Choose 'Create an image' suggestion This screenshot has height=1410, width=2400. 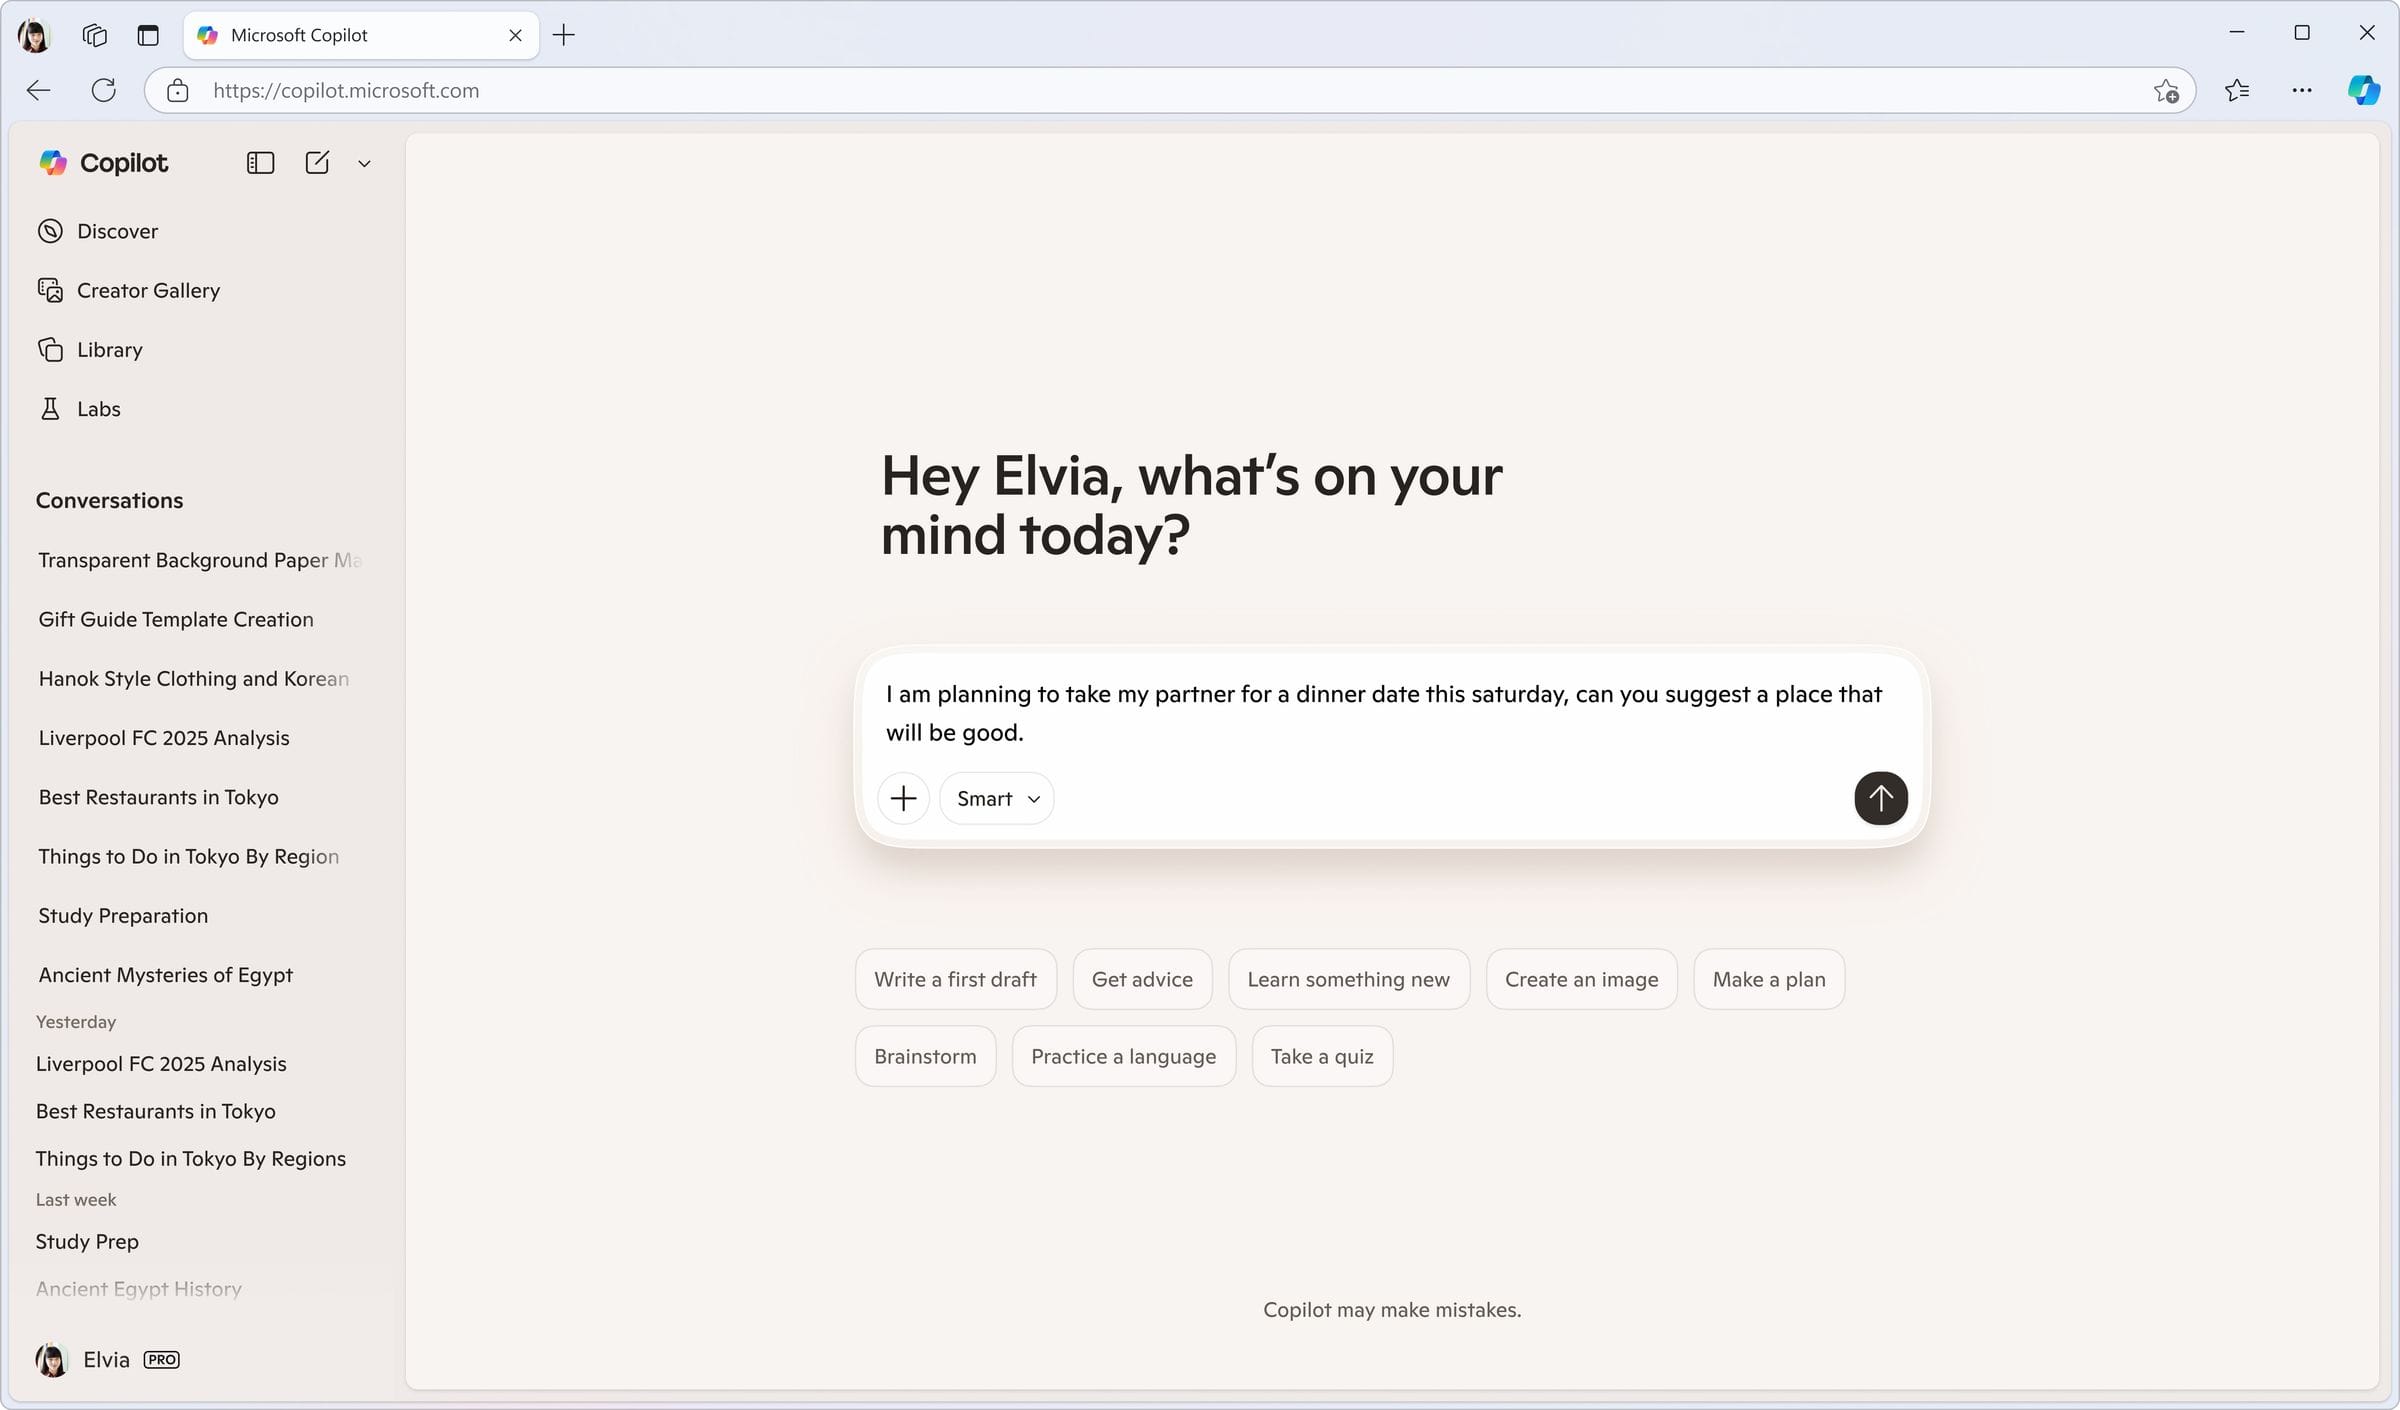[x=1581, y=979]
